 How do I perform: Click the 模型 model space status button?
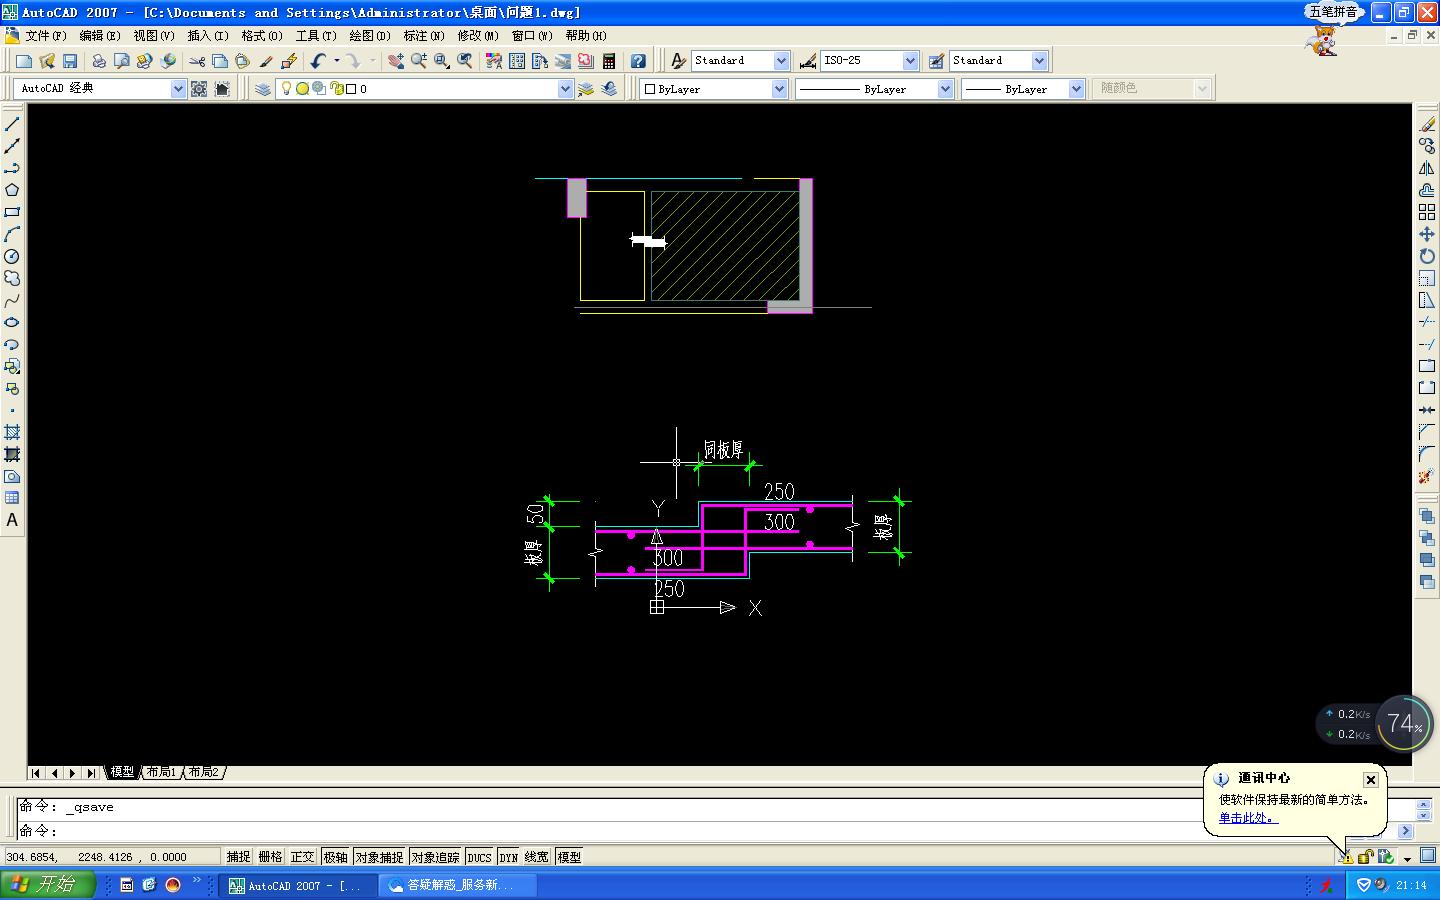click(569, 857)
